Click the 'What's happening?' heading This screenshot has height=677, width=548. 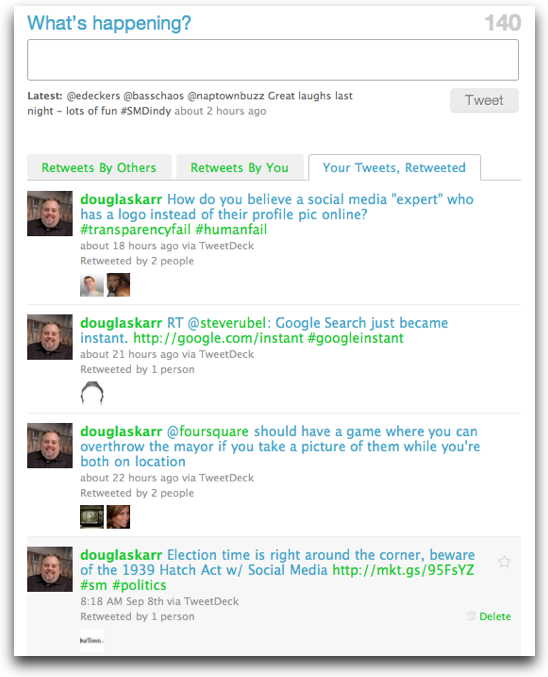point(109,23)
